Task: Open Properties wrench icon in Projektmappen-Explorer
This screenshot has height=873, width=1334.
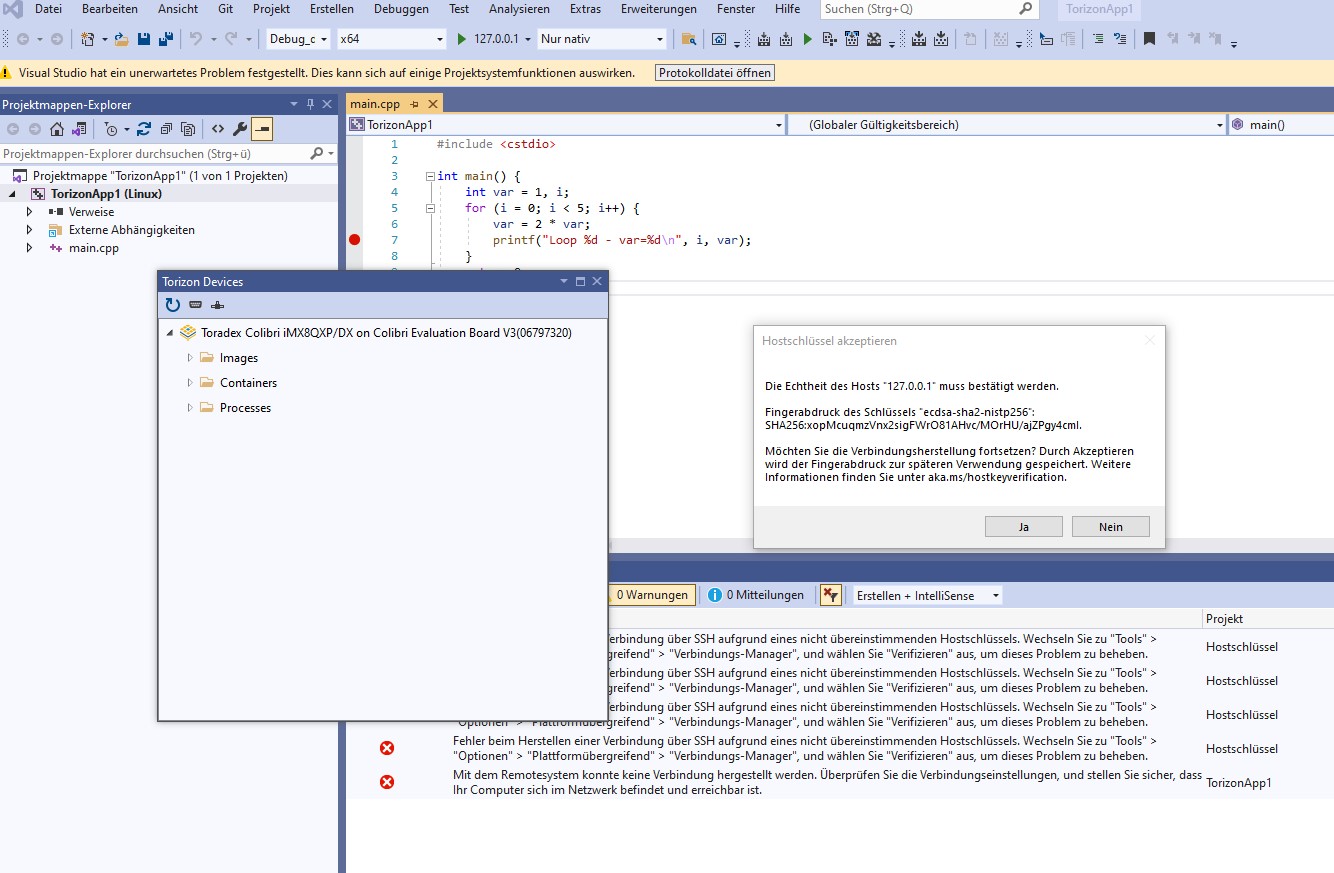Action: [x=240, y=129]
